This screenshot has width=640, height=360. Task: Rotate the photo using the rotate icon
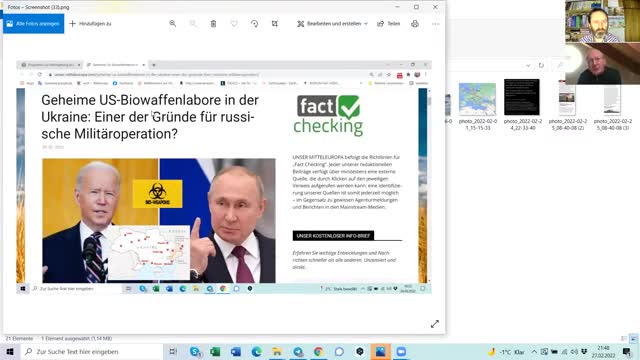[x=254, y=24]
